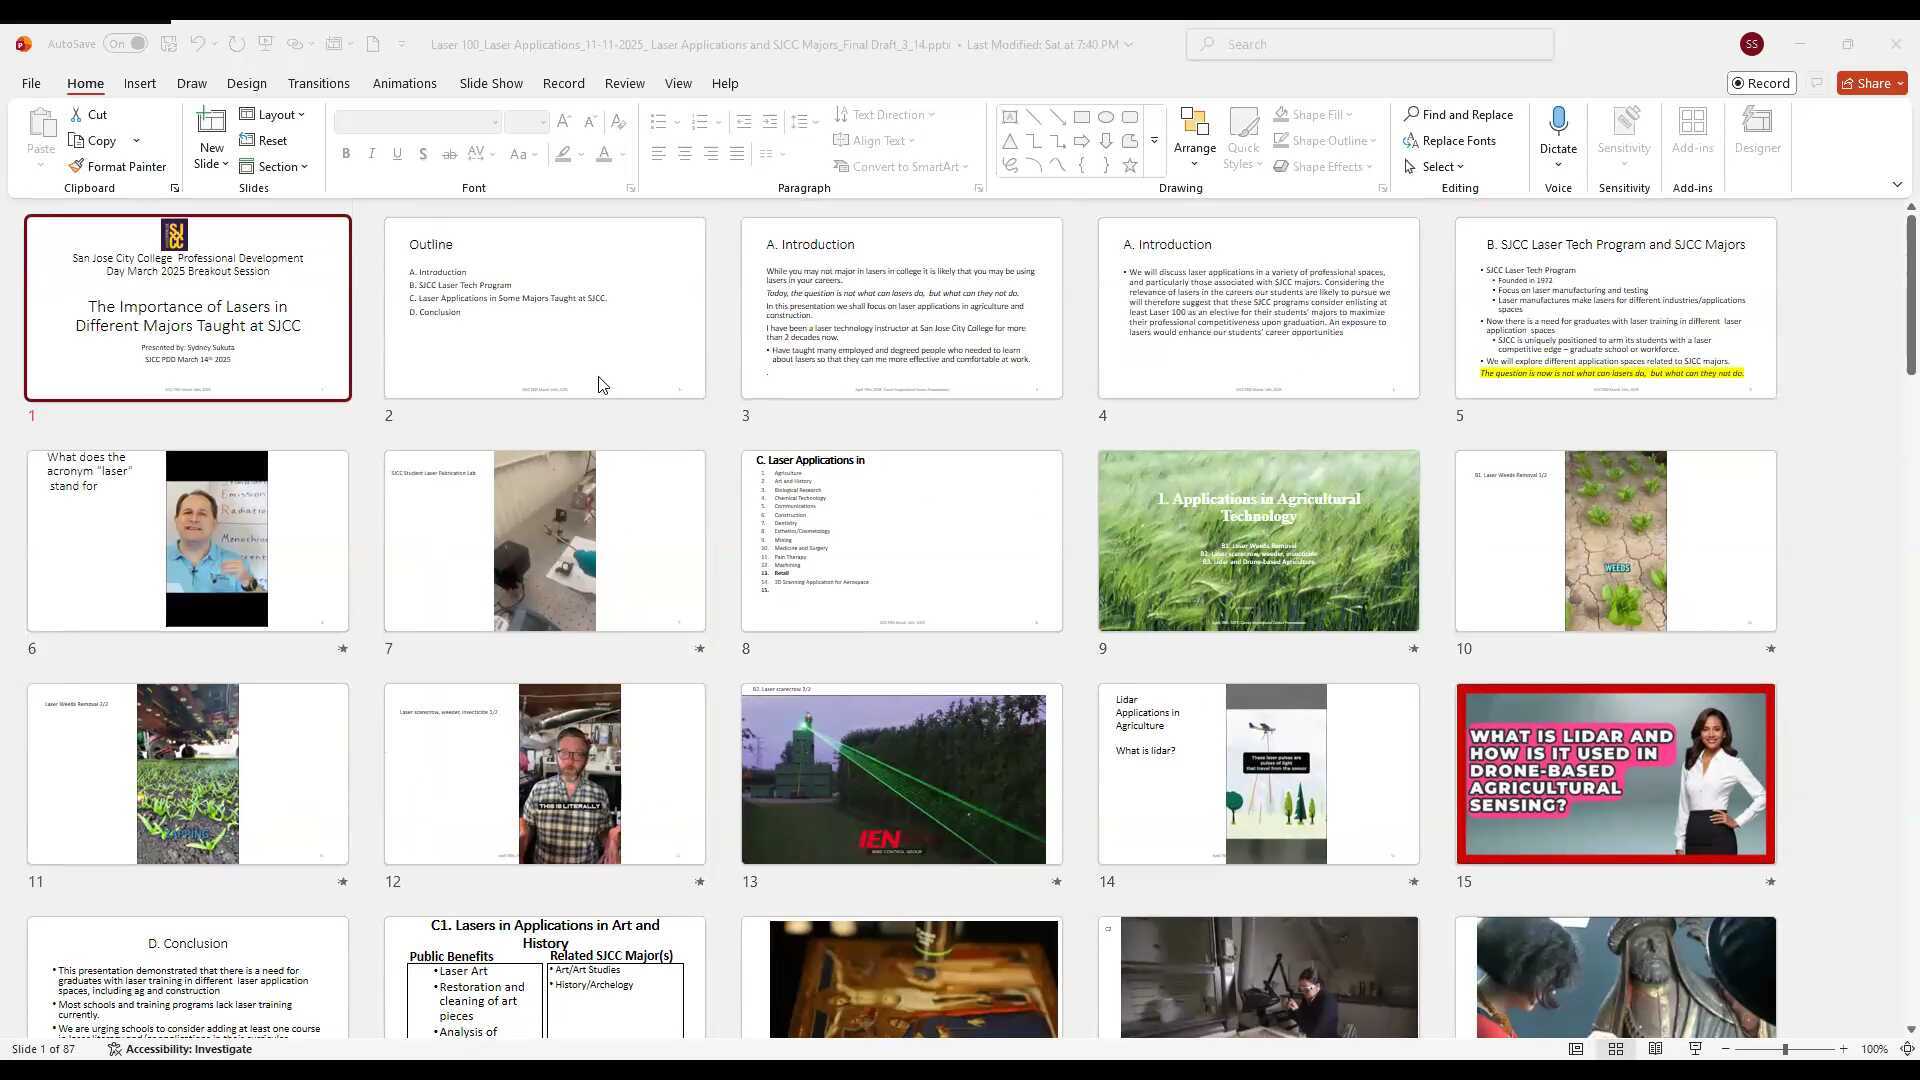Toggle Underline formatting button
The width and height of the screenshot is (1920, 1080).
coord(397,154)
